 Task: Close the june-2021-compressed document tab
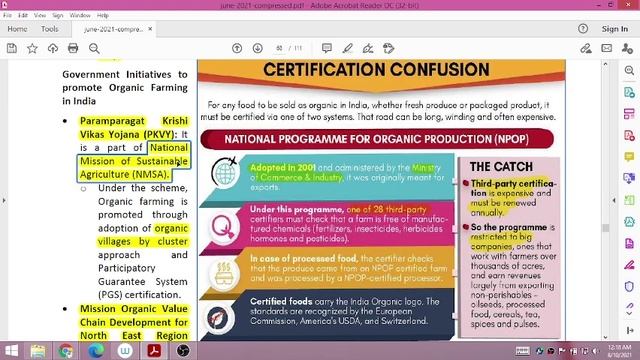tap(150, 29)
